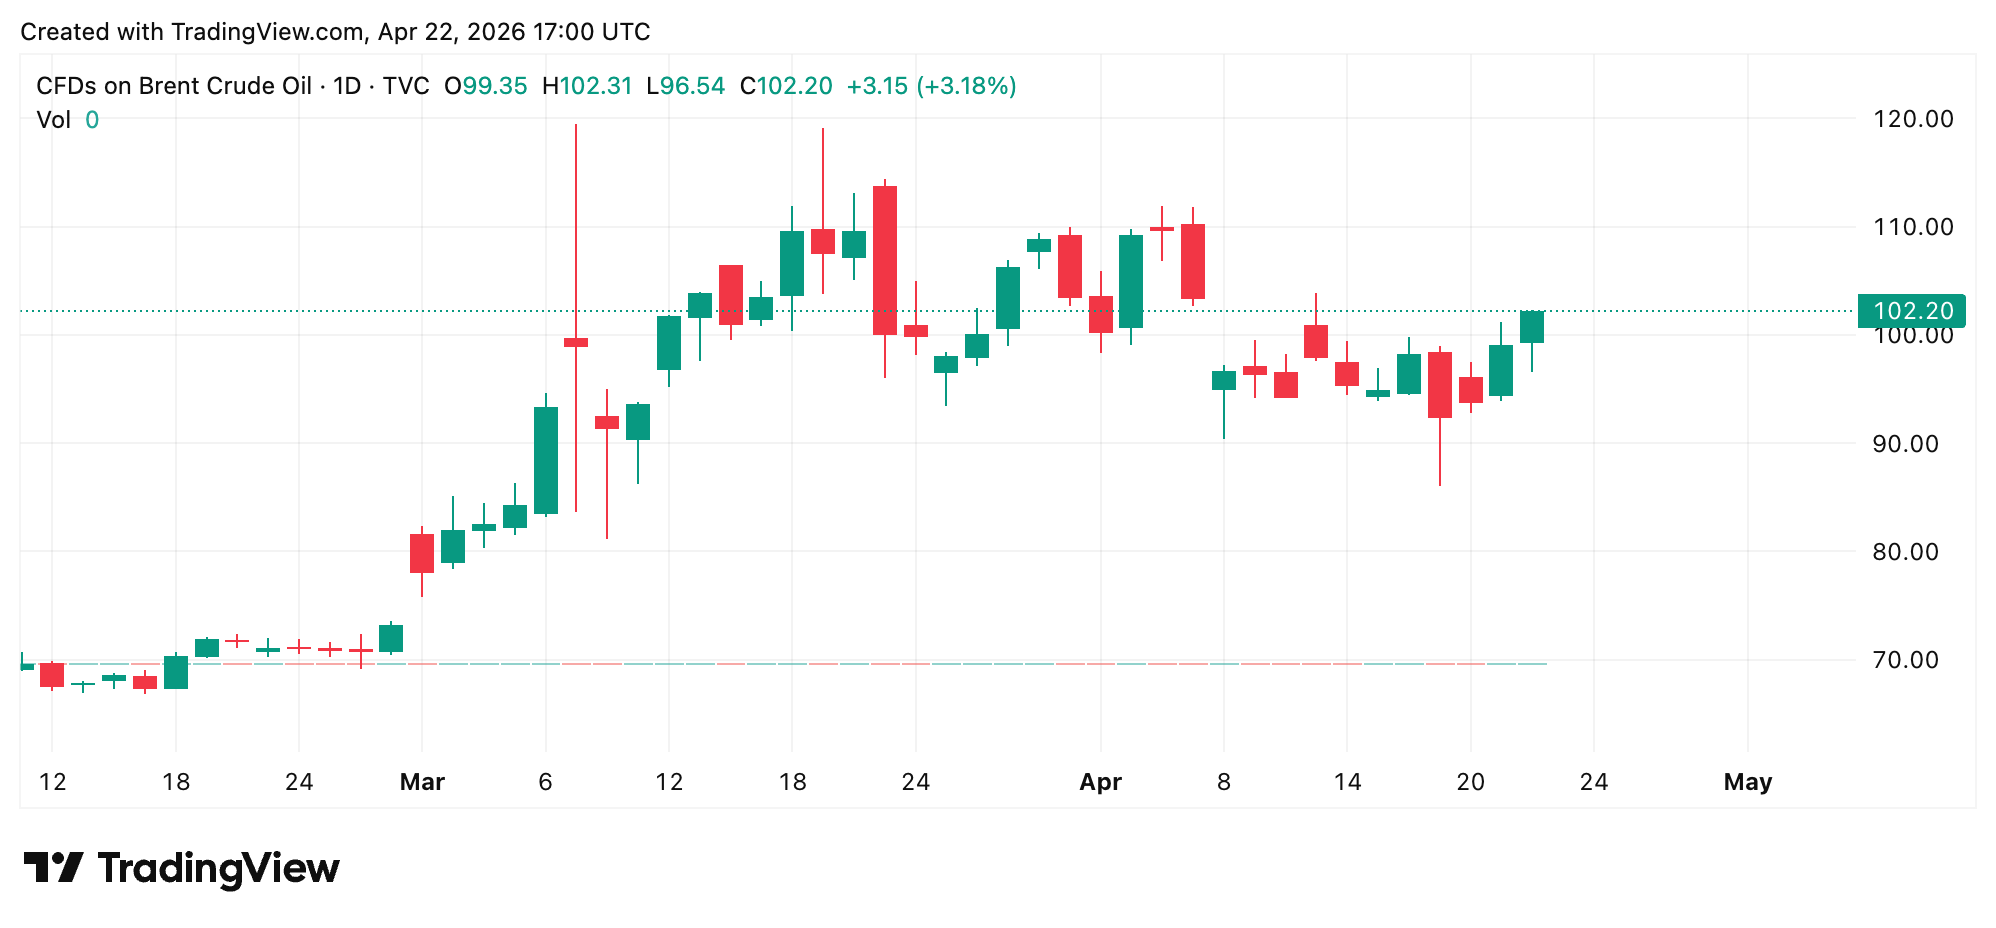Click the current price label 102.20
Viewport: 1996px width, 928px height.
(1911, 311)
